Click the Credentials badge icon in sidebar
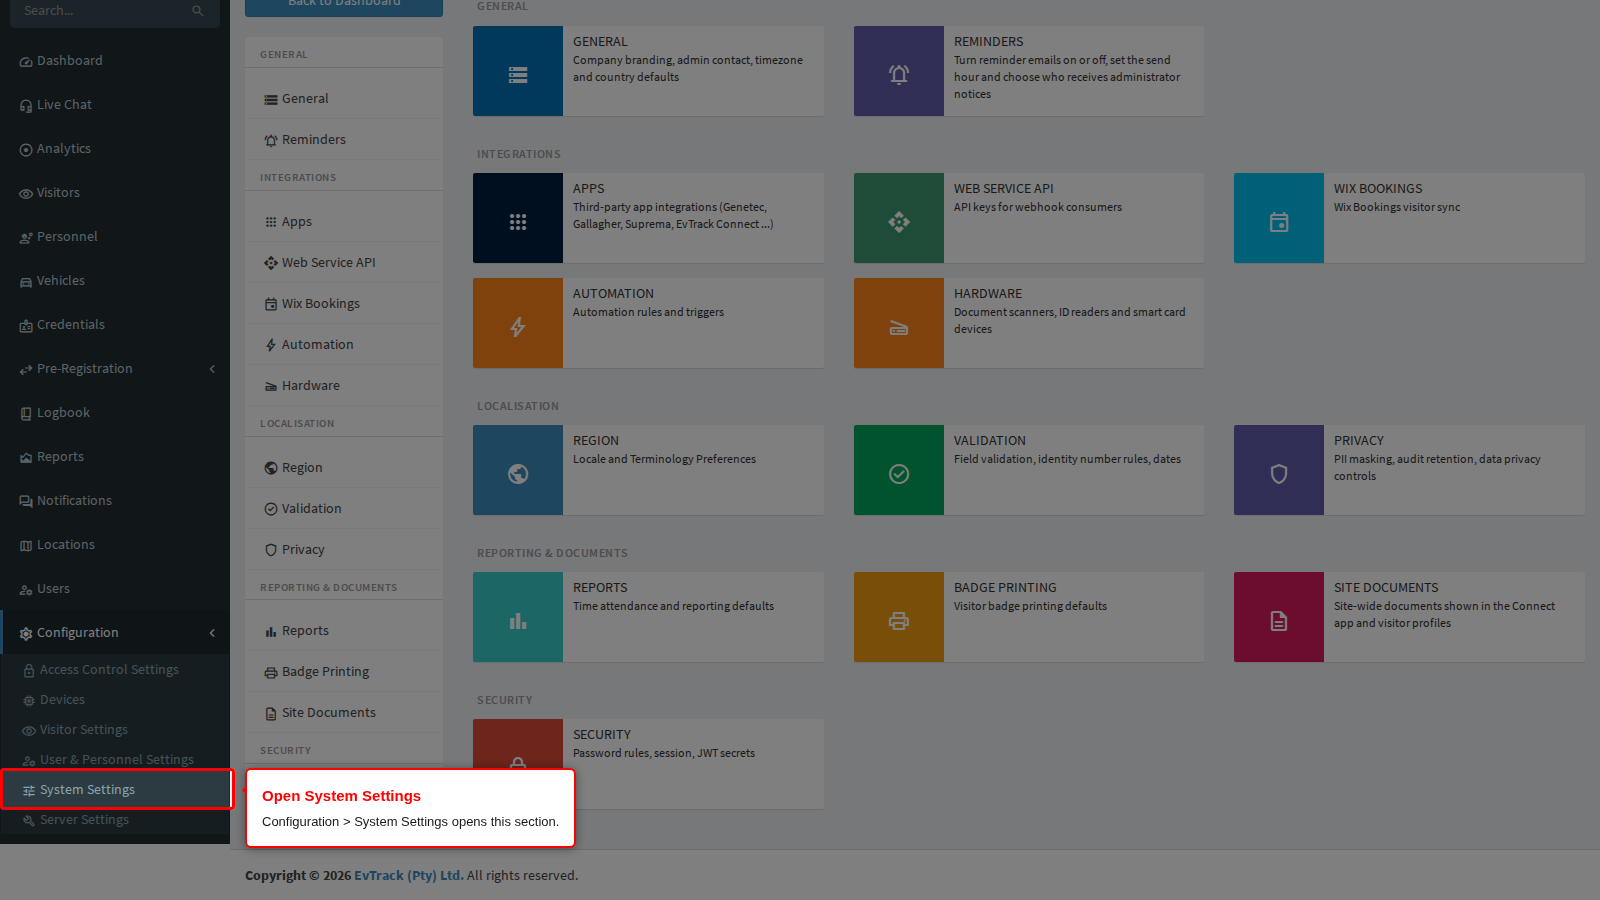This screenshot has width=1600, height=900. [x=26, y=326]
